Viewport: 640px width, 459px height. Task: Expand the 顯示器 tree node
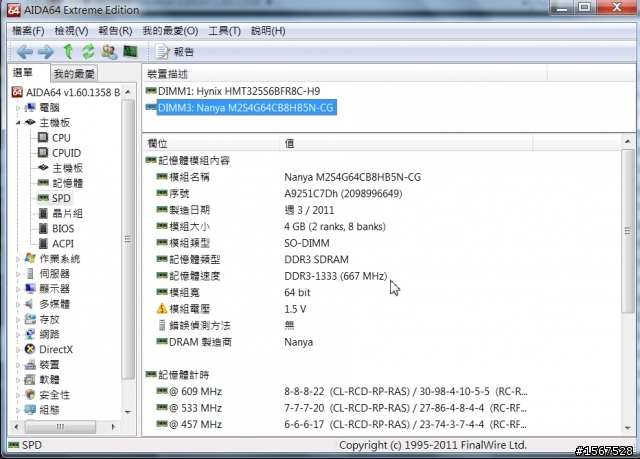click(18, 289)
